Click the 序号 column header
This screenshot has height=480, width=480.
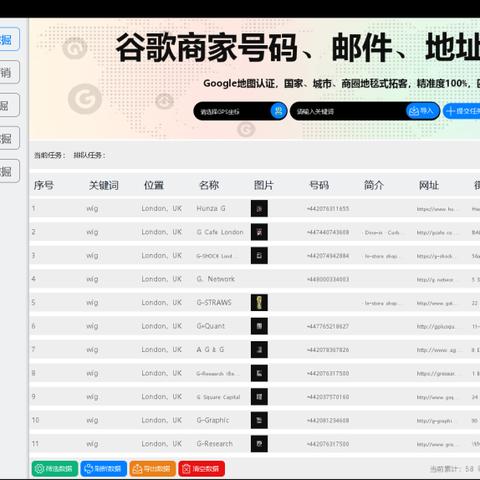tap(44, 185)
